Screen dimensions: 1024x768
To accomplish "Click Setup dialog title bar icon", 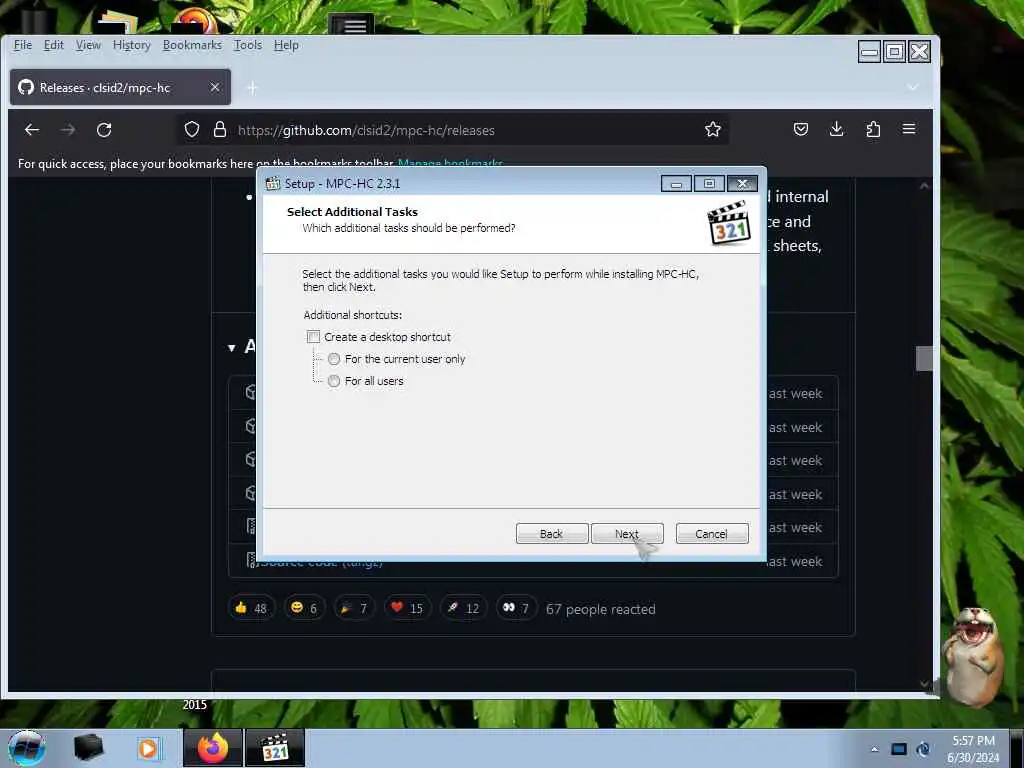I will coord(272,184).
